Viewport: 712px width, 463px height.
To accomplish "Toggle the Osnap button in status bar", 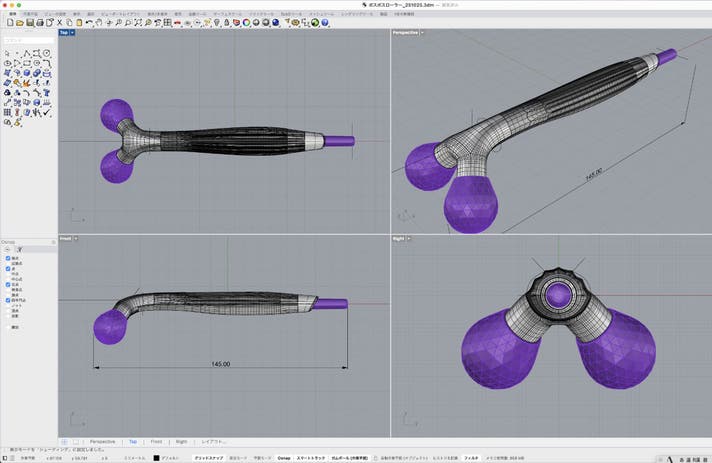I will point(284,457).
